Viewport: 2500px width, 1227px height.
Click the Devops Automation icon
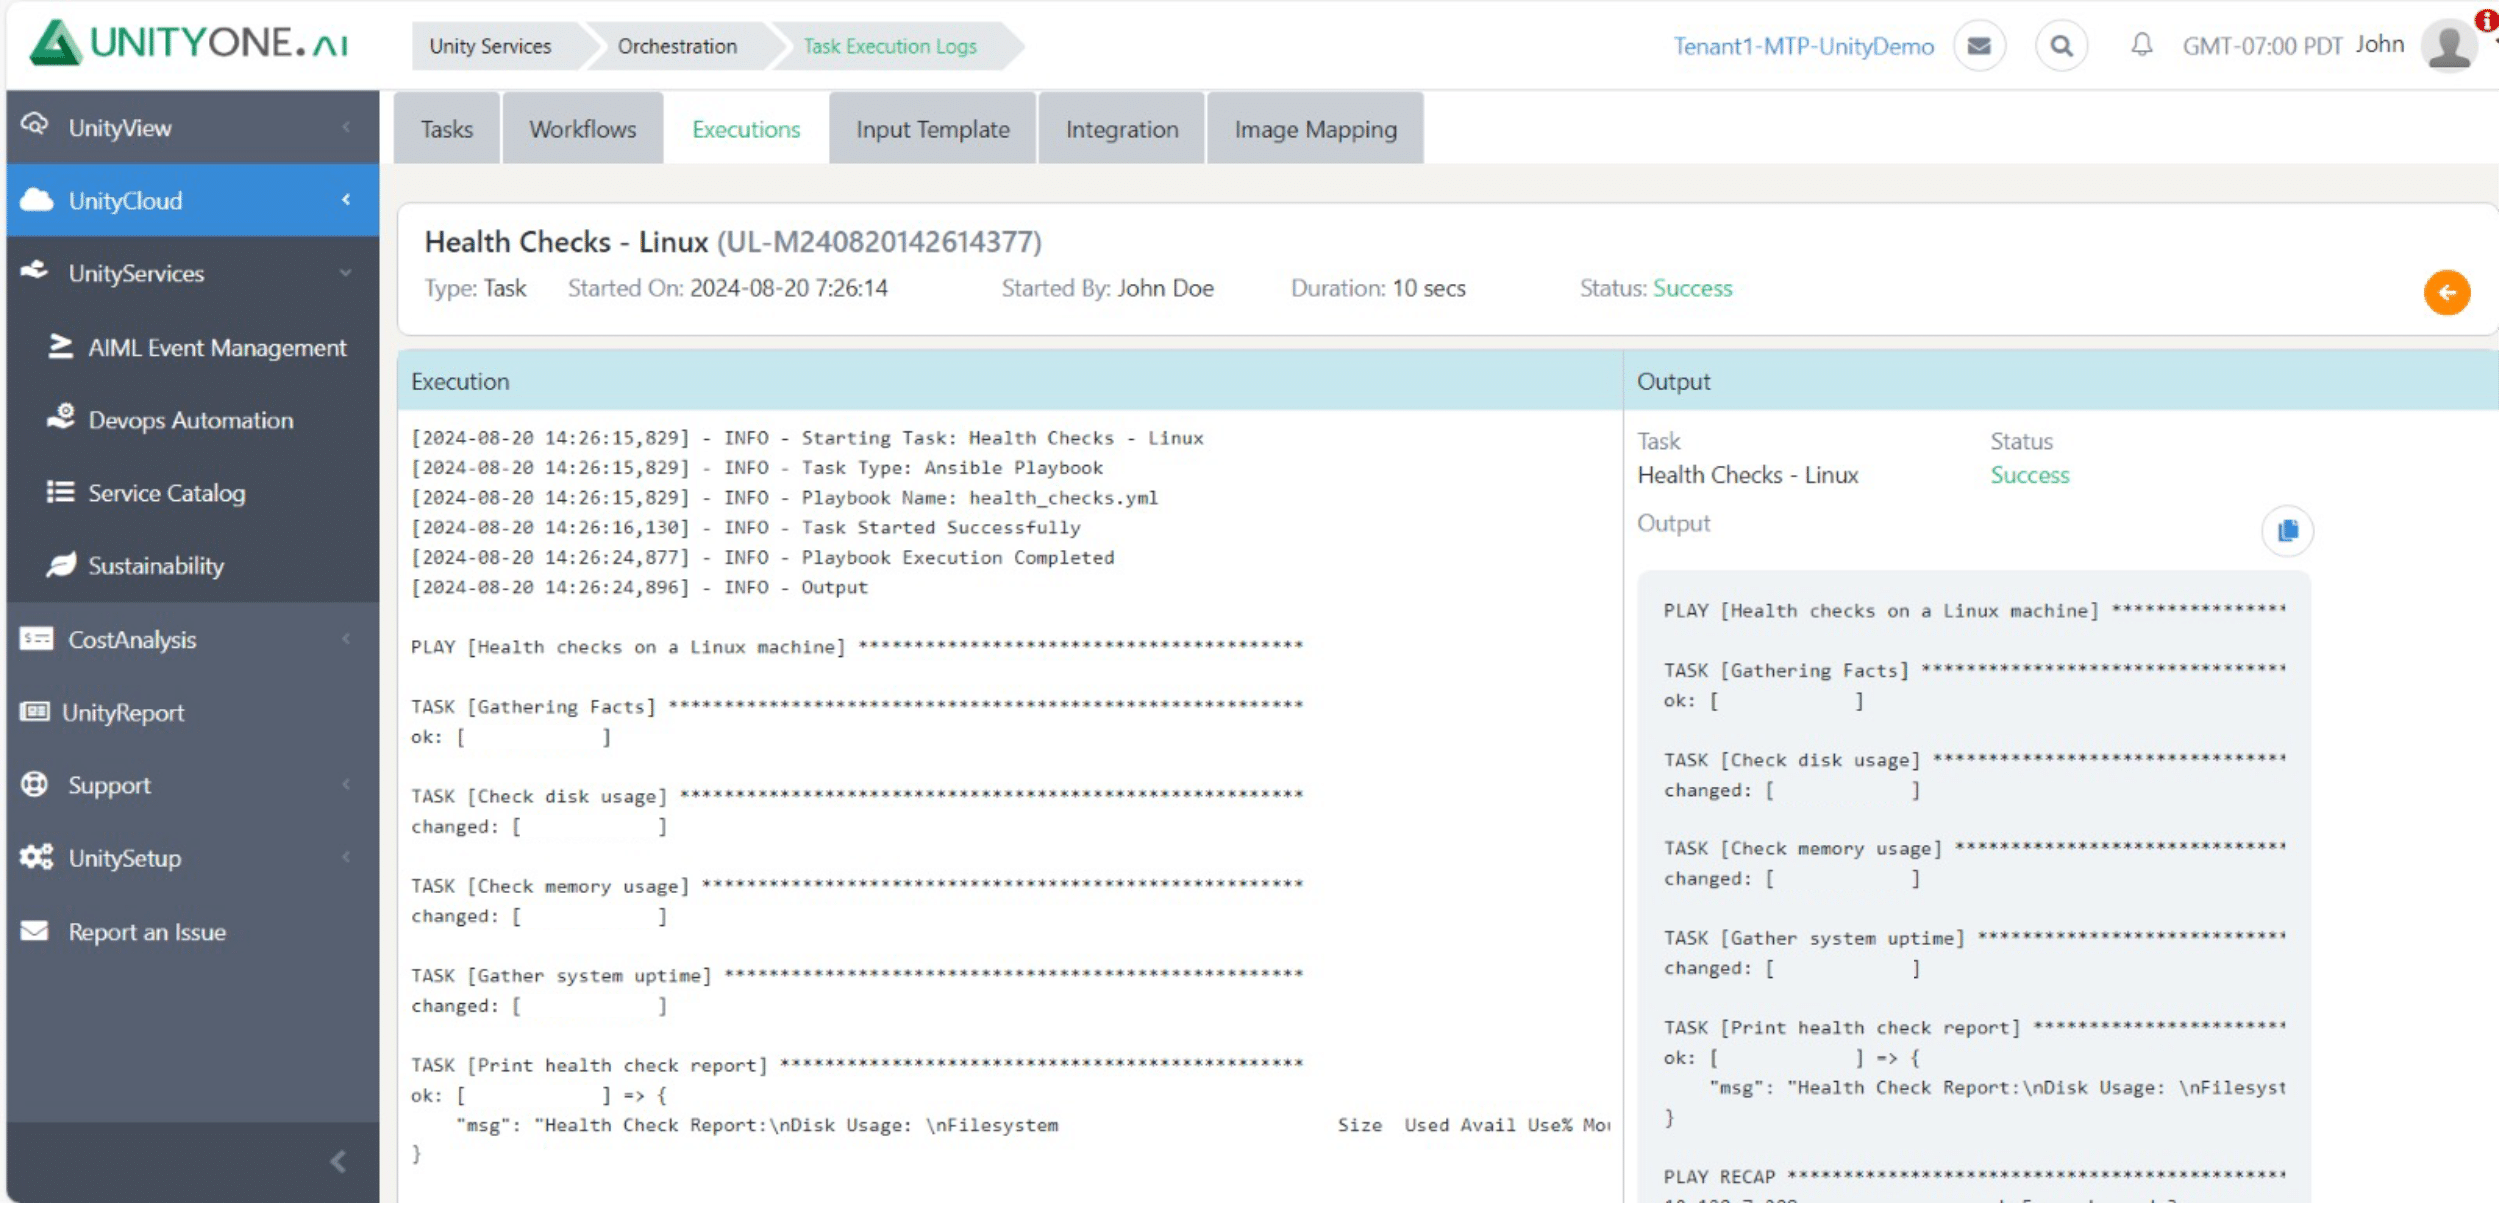click(x=61, y=418)
